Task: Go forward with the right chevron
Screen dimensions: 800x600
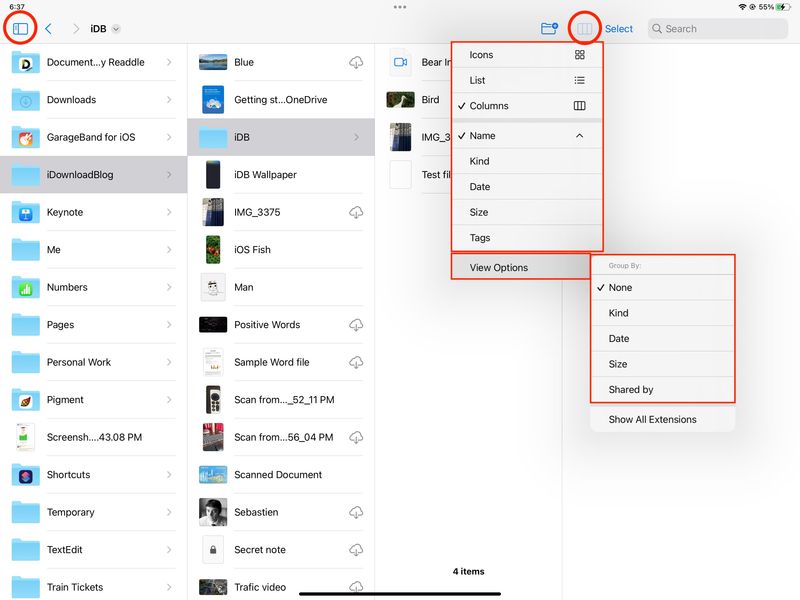Action: tap(76, 29)
